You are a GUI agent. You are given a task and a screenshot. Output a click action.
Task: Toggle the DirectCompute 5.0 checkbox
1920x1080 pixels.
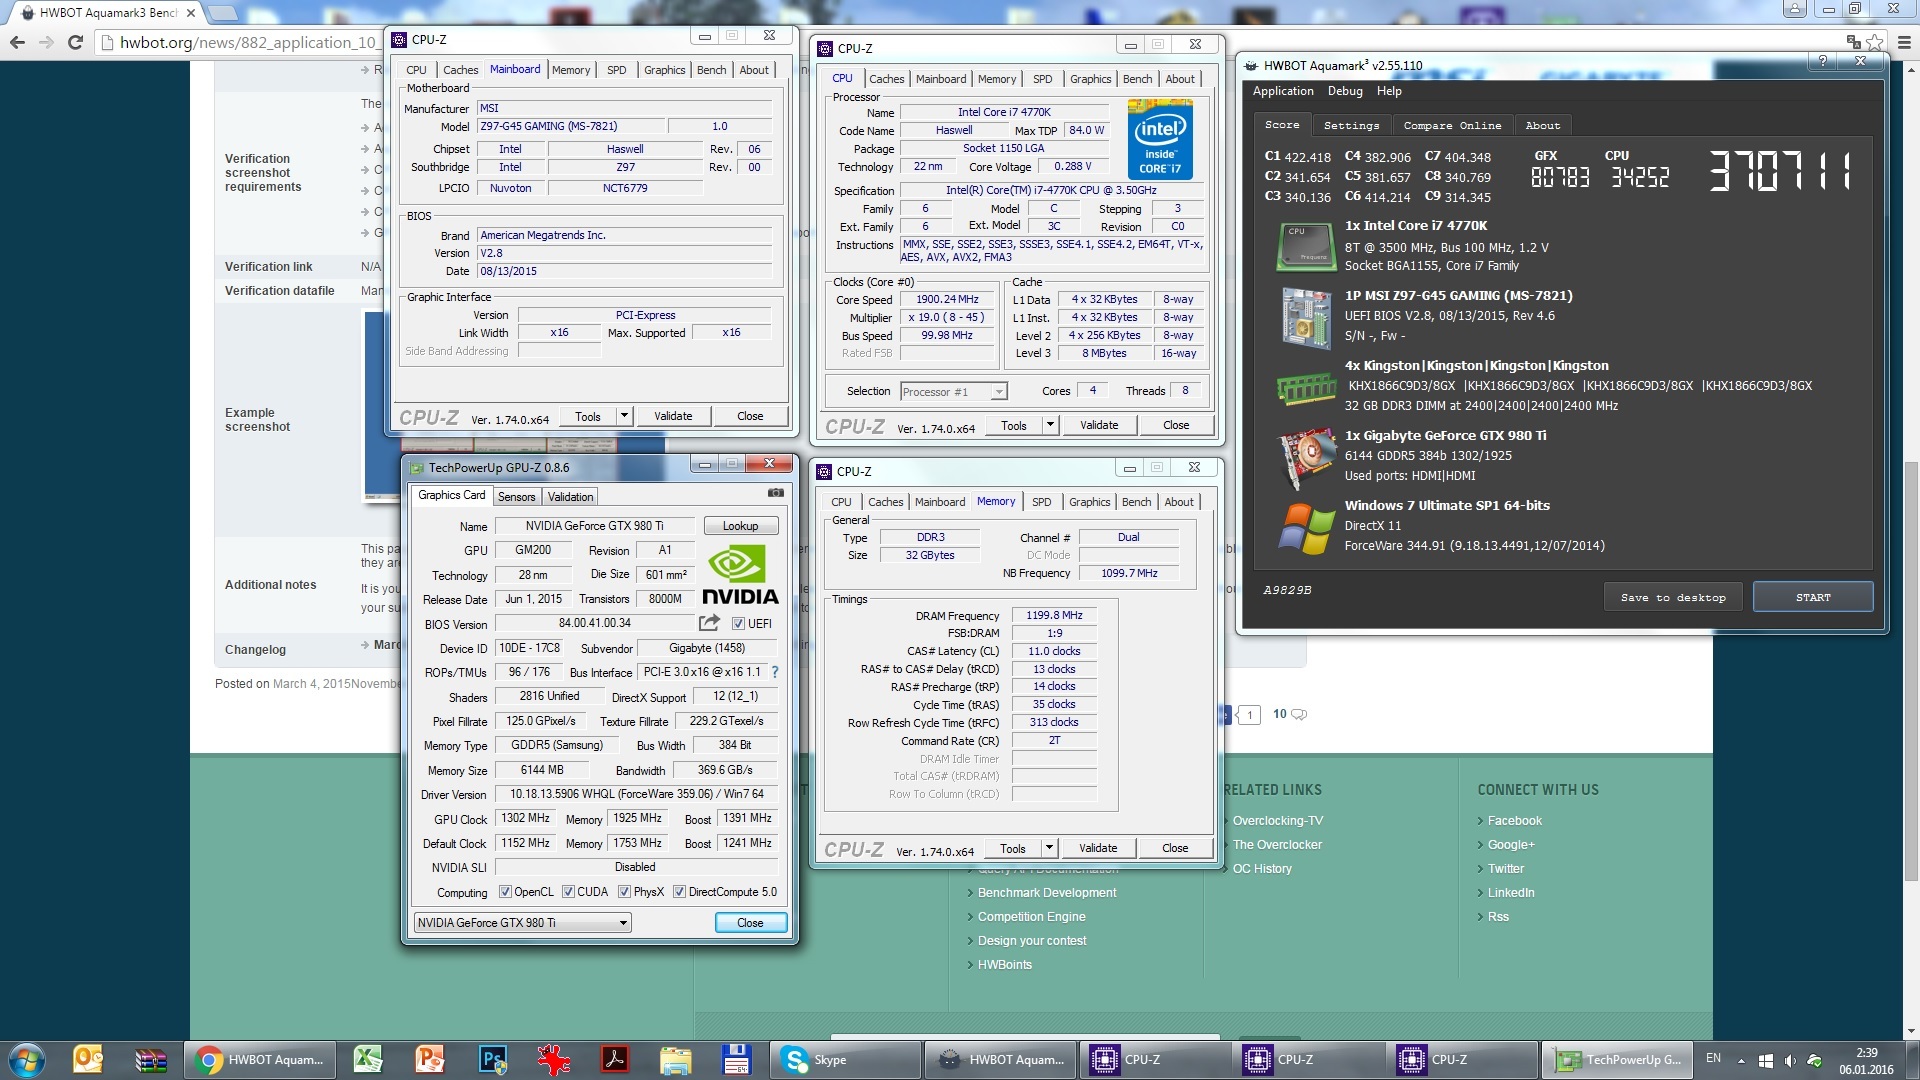coord(679,892)
